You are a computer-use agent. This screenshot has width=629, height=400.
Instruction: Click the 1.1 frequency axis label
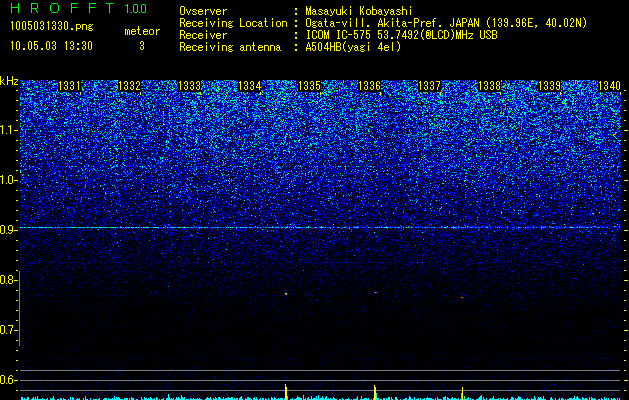[6, 130]
